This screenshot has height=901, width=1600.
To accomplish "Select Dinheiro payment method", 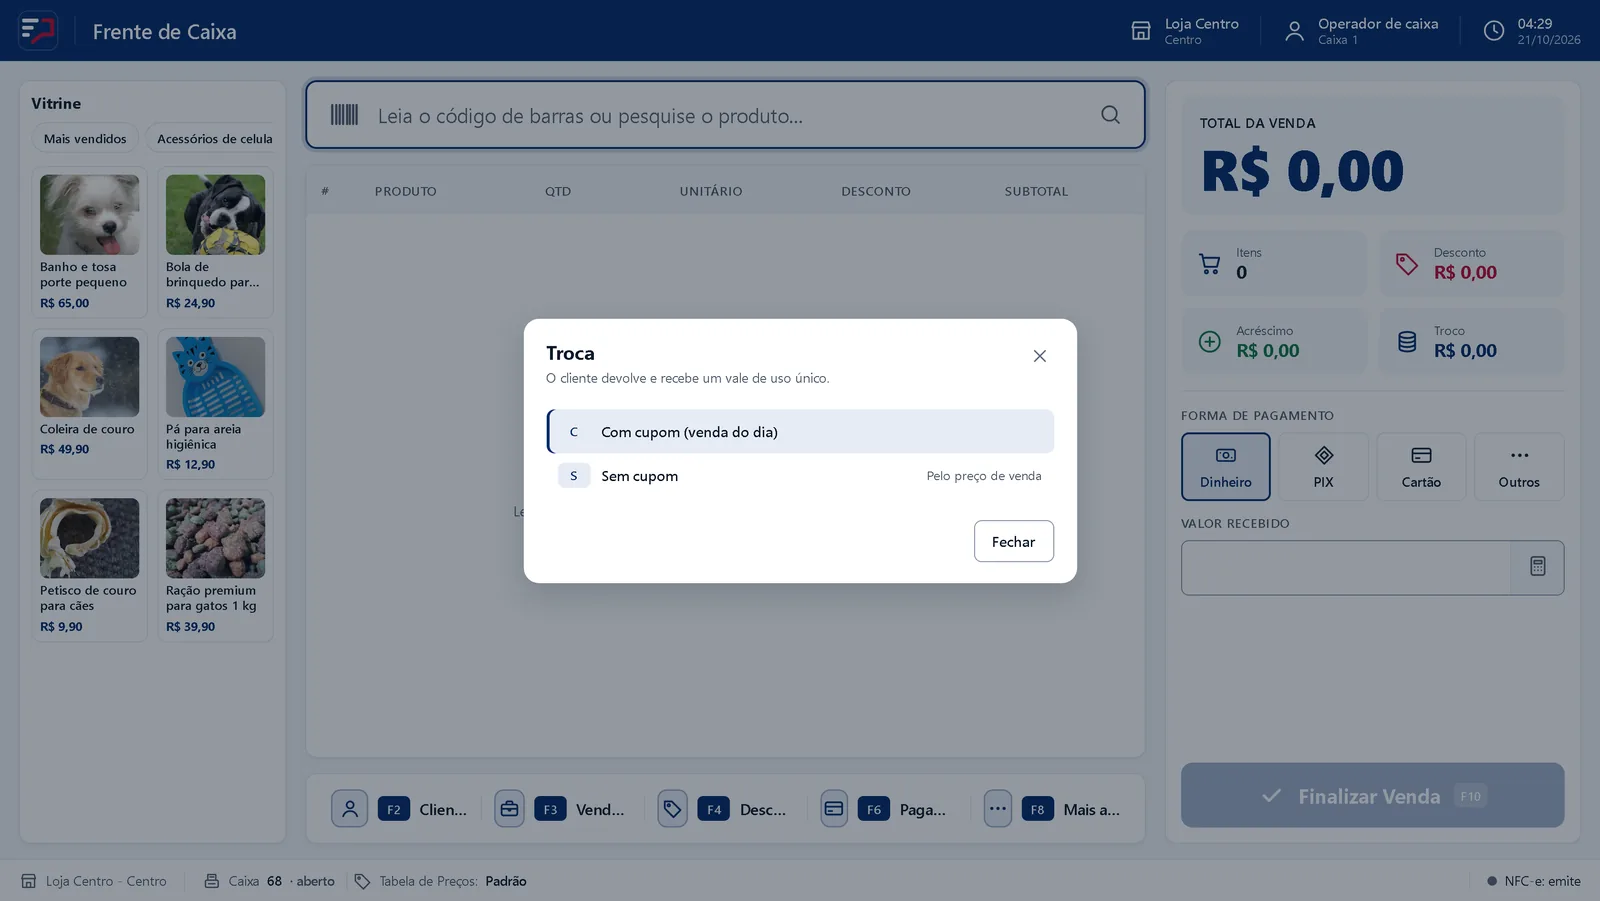I will coord(1225,467).
